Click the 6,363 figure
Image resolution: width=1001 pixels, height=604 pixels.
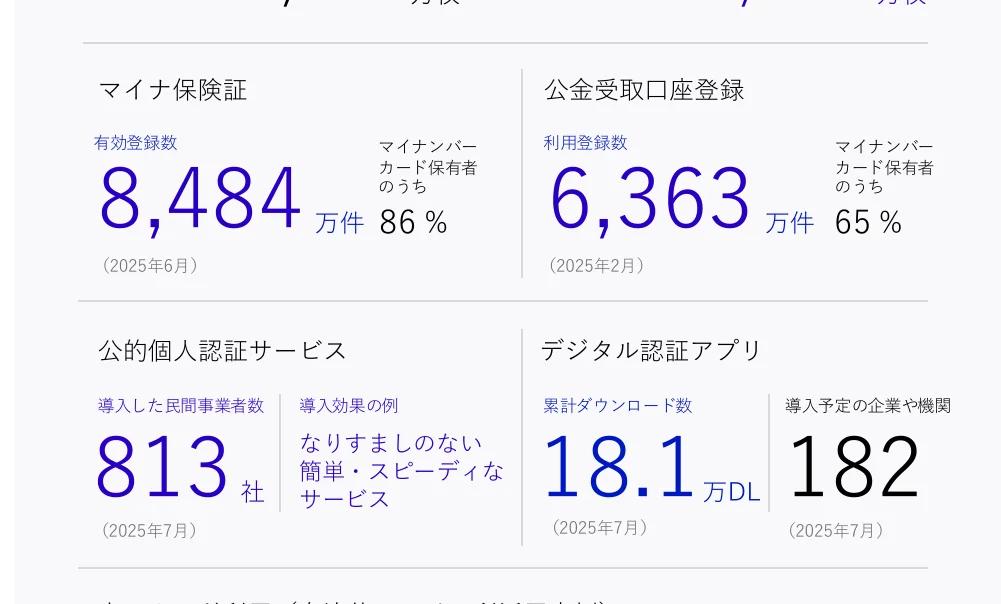coord(650,199)
